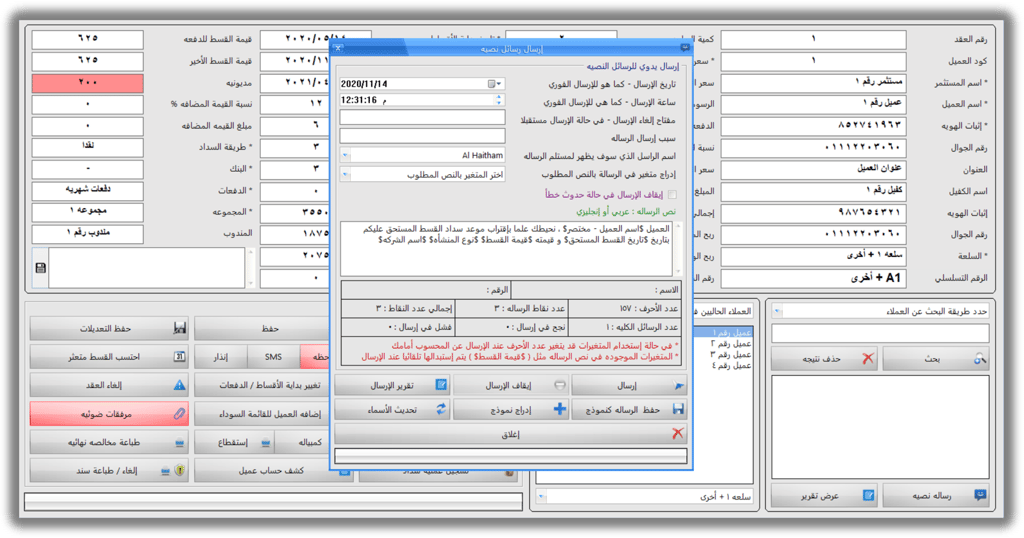Viewport: 1024px width, 538px height.
Task: Click the إغلاق close button
Action: click(511, 434)
